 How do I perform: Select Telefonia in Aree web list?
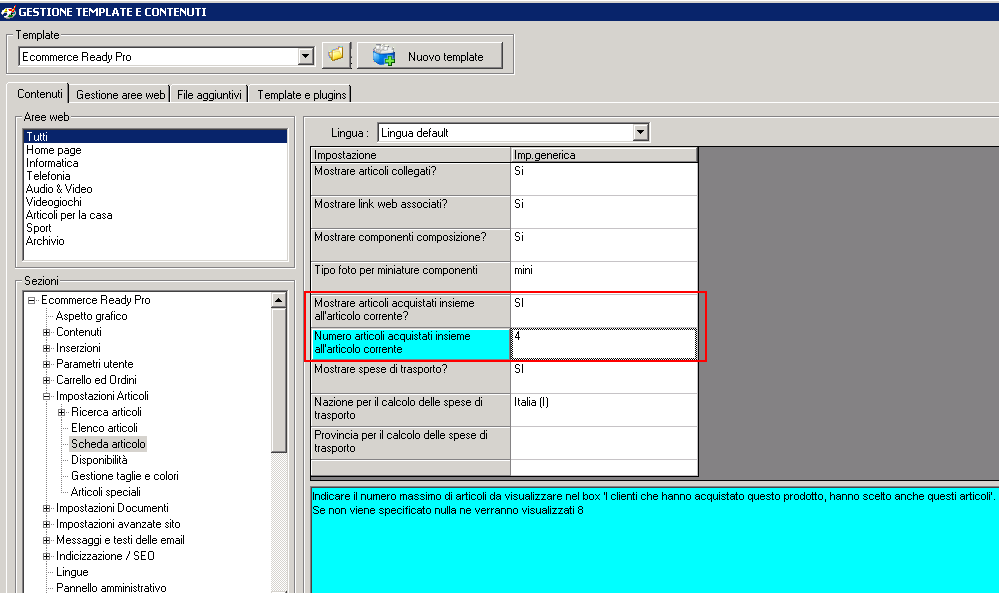point(48,176)
